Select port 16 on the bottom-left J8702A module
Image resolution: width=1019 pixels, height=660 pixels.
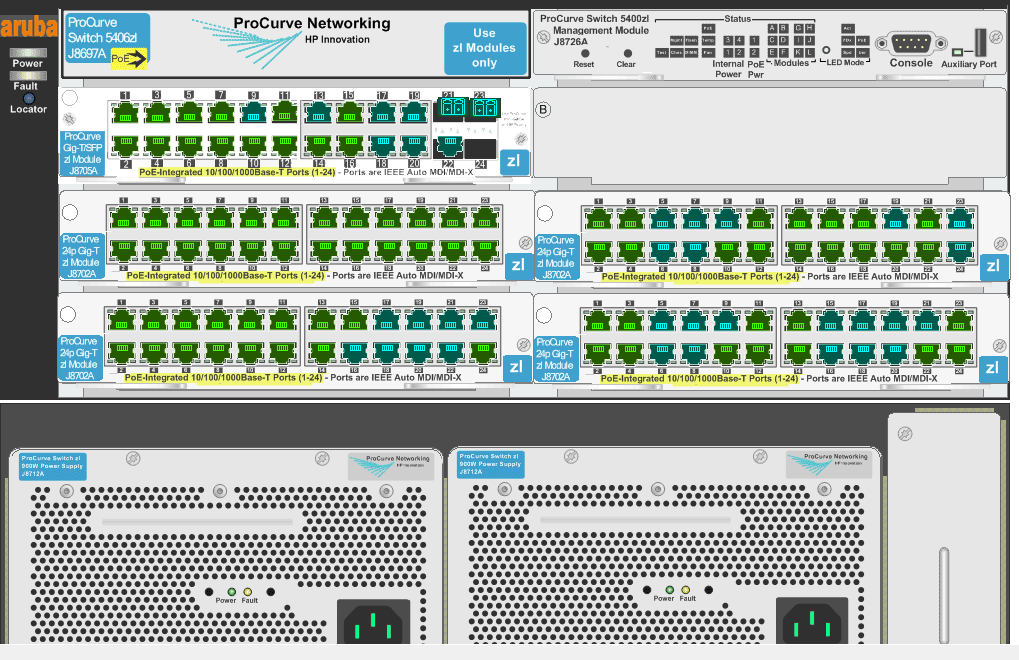pyautogui.click(x=354, y=351)
